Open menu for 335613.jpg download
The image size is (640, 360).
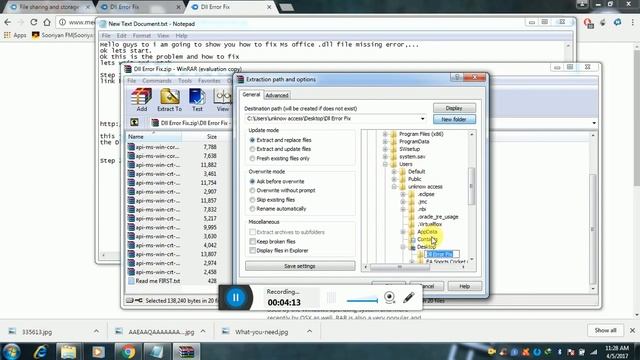(x=96, y=331)
